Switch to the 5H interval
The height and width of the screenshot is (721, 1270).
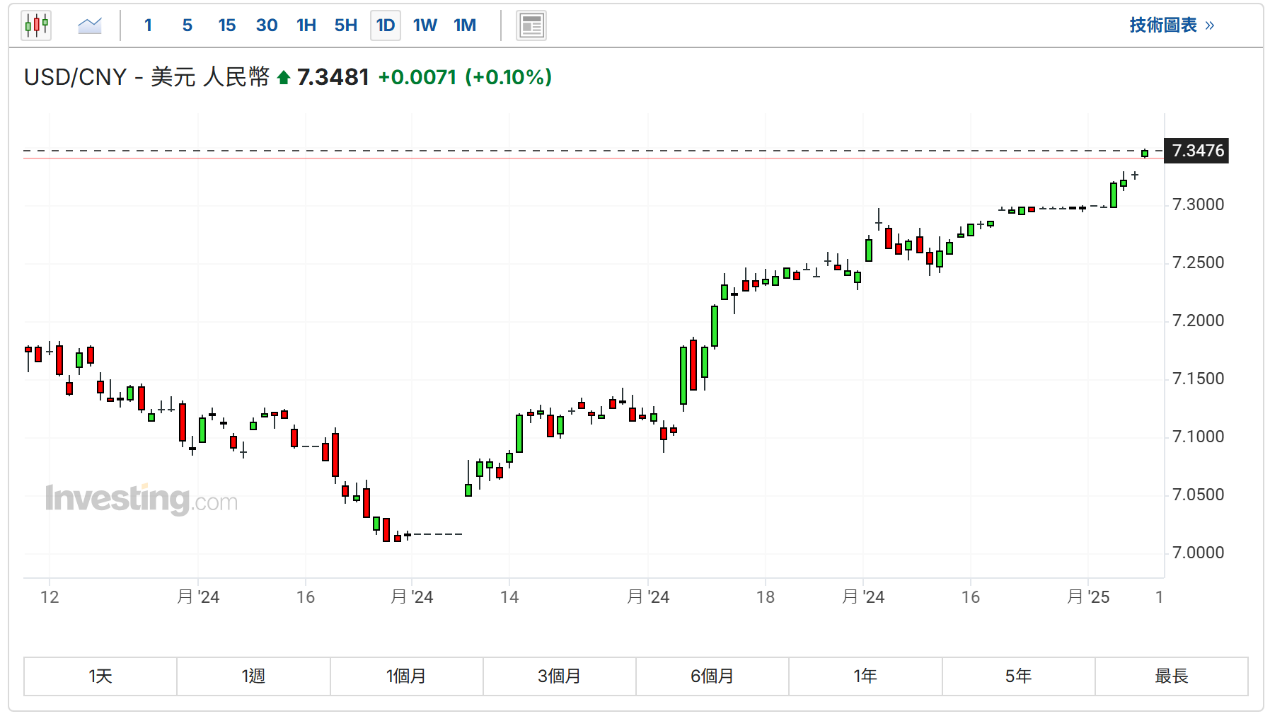click(x=346, y=25)
